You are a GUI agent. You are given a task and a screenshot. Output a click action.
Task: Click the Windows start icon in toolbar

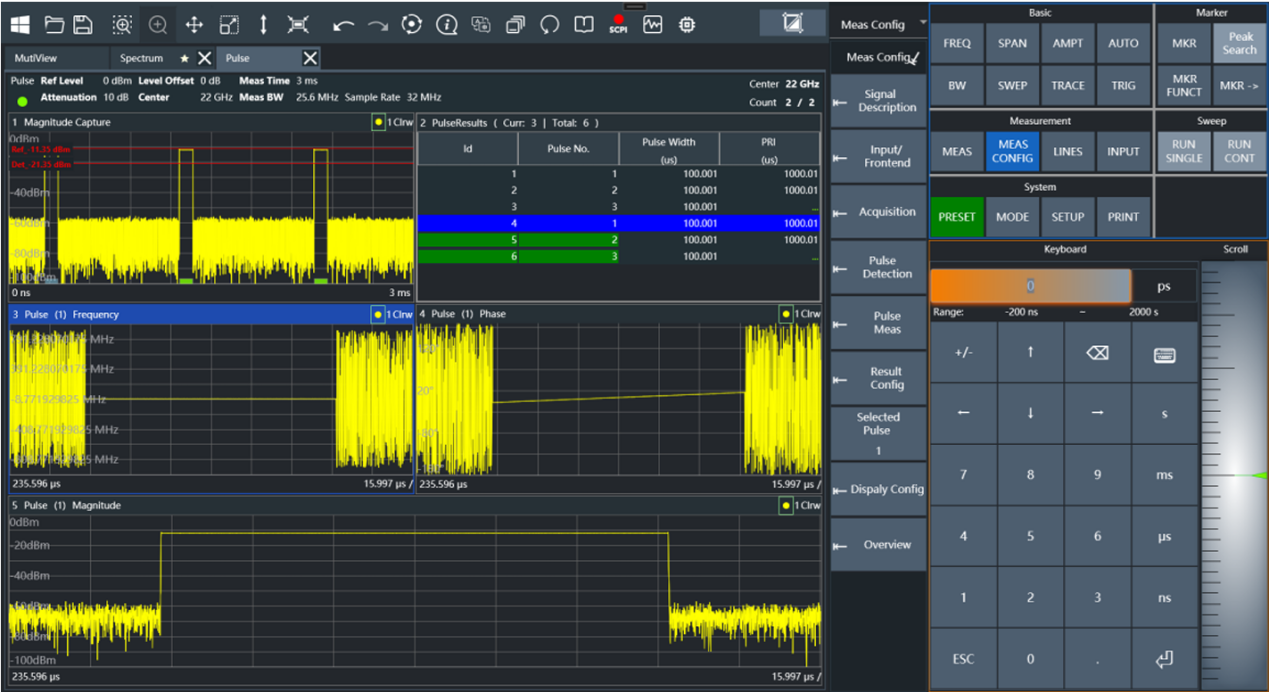click(x=21, y=24)
